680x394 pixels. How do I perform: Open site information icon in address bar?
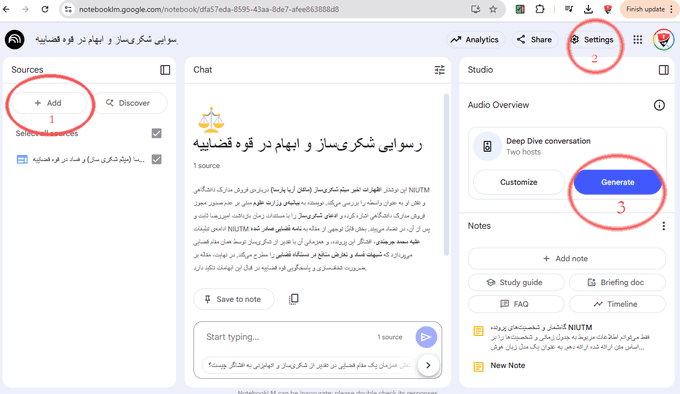[x=68, y=9]
